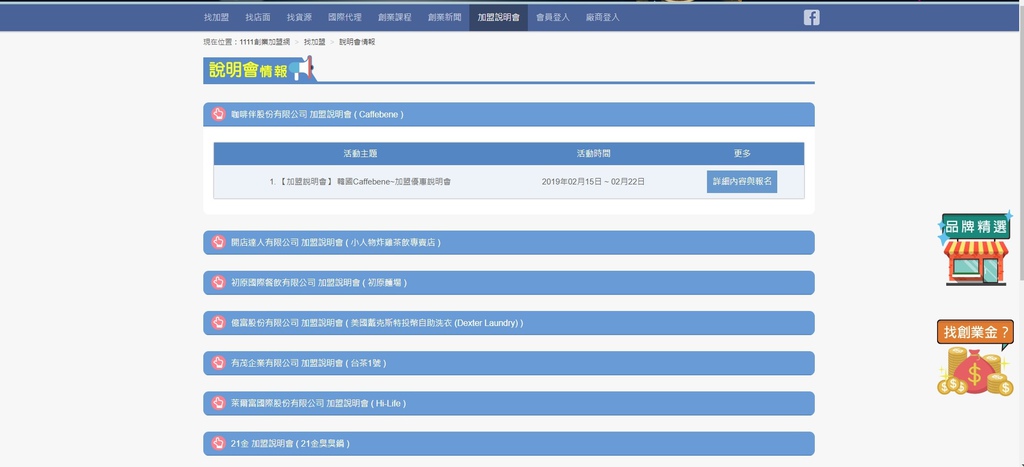Click the megaphone icon in 說明會情報 header
This screenshot has width=1024, height=467.
click(302, 69)
